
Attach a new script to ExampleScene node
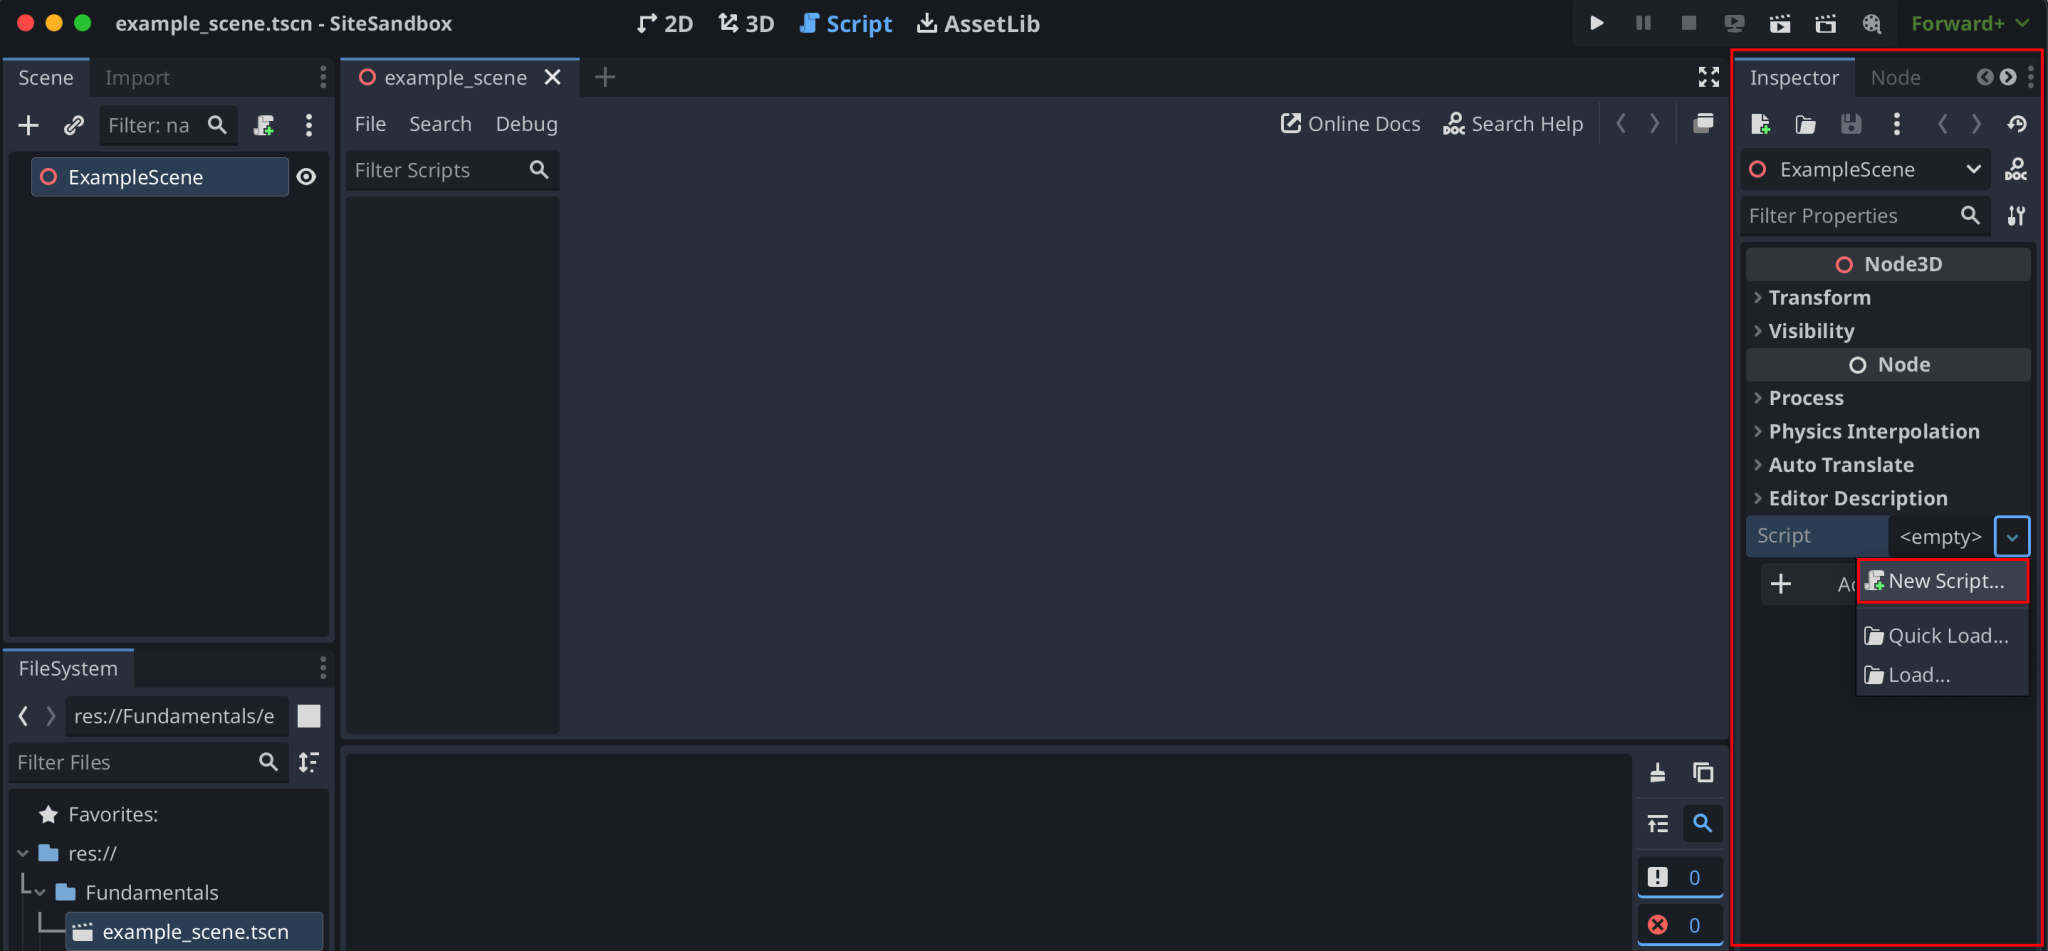click(1942, 581)
